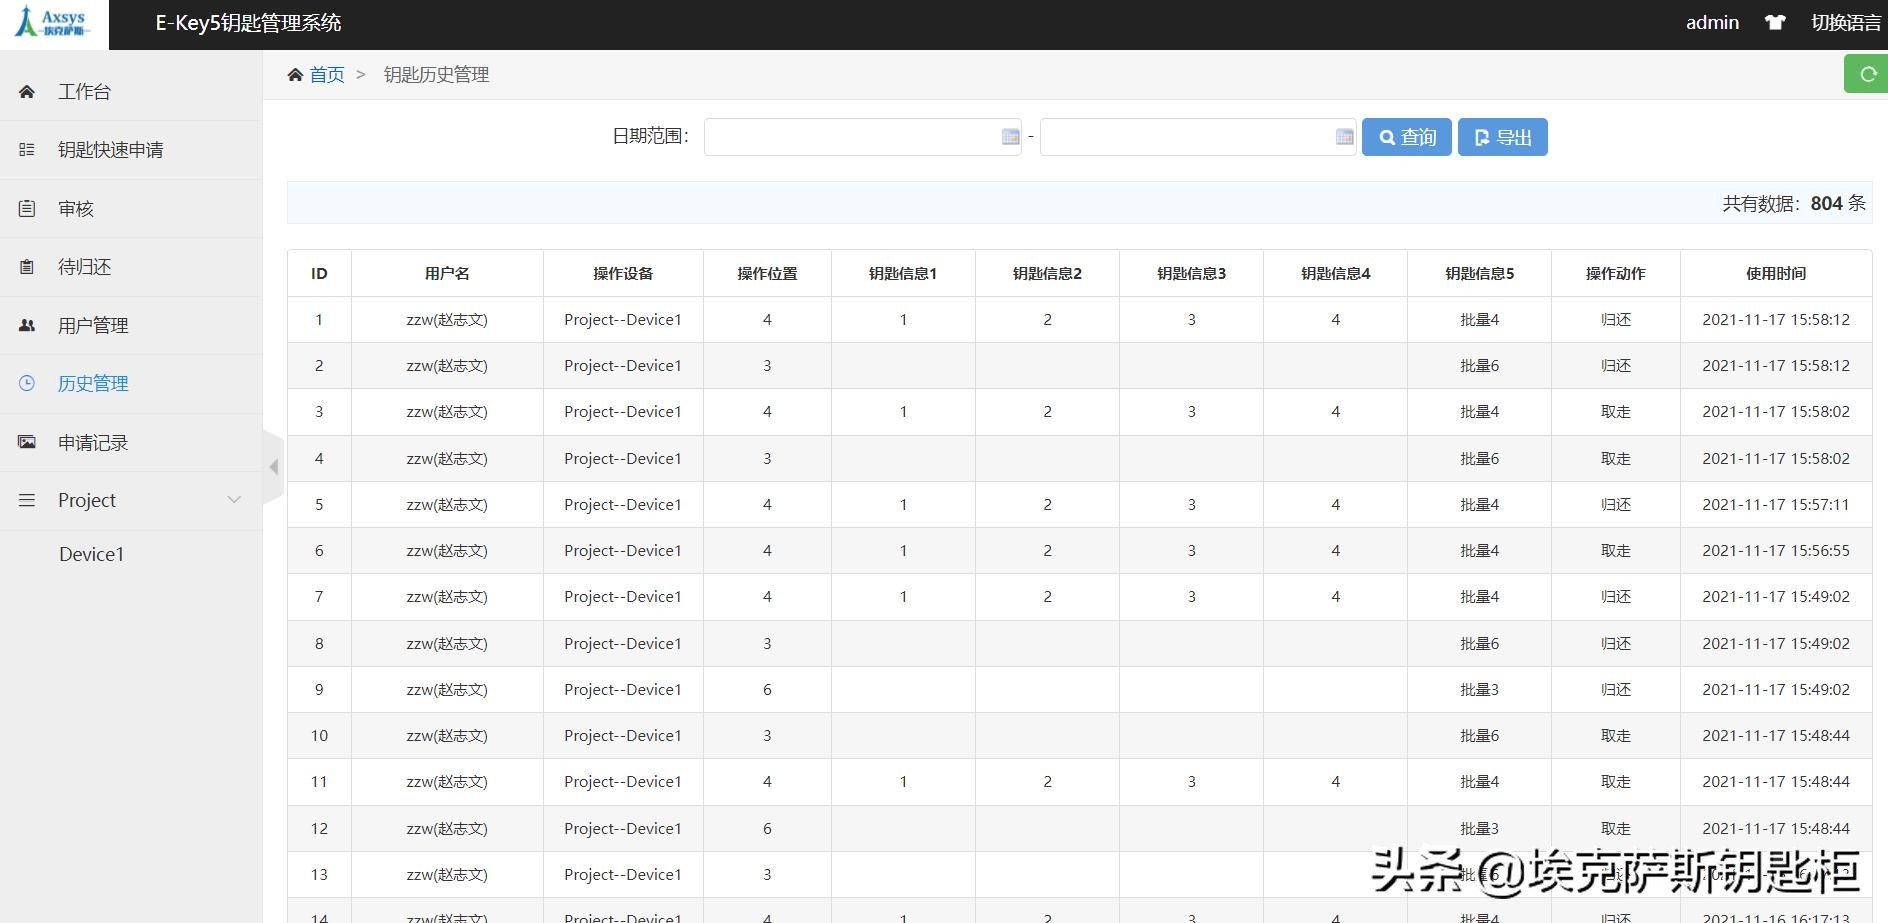Go to 审核 in the sidebar
This screenshot has height=923, width=1888.
(76, 209)
